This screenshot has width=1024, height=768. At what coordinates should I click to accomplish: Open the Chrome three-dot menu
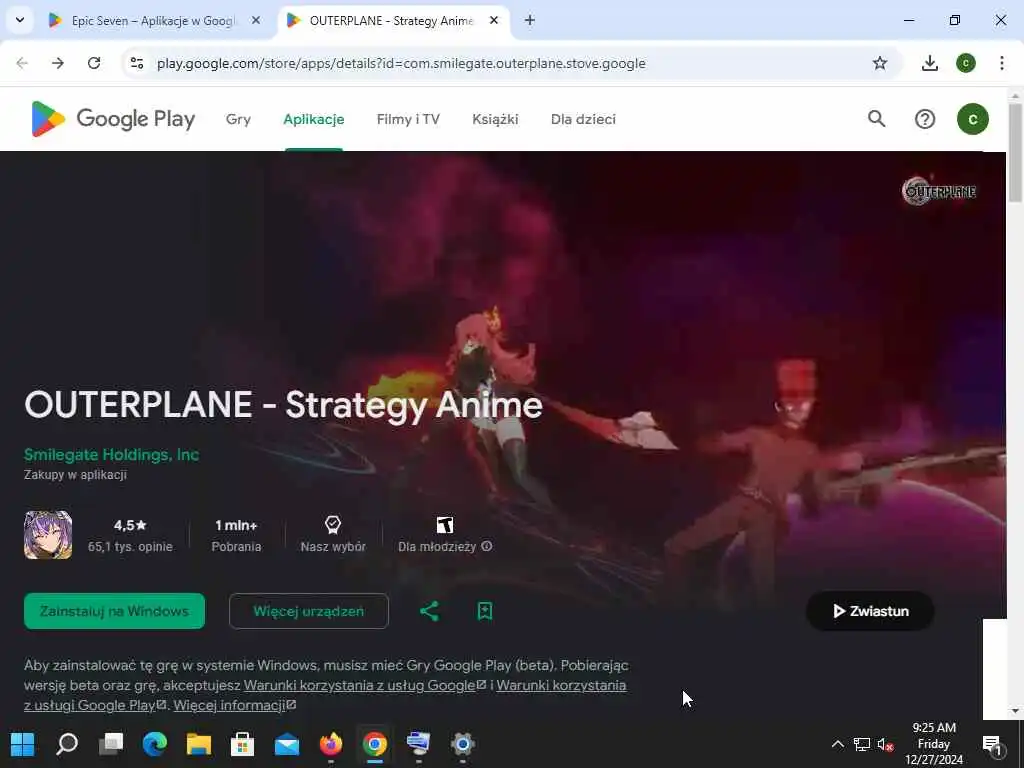pyautogui.click(x=1002, y=63)
